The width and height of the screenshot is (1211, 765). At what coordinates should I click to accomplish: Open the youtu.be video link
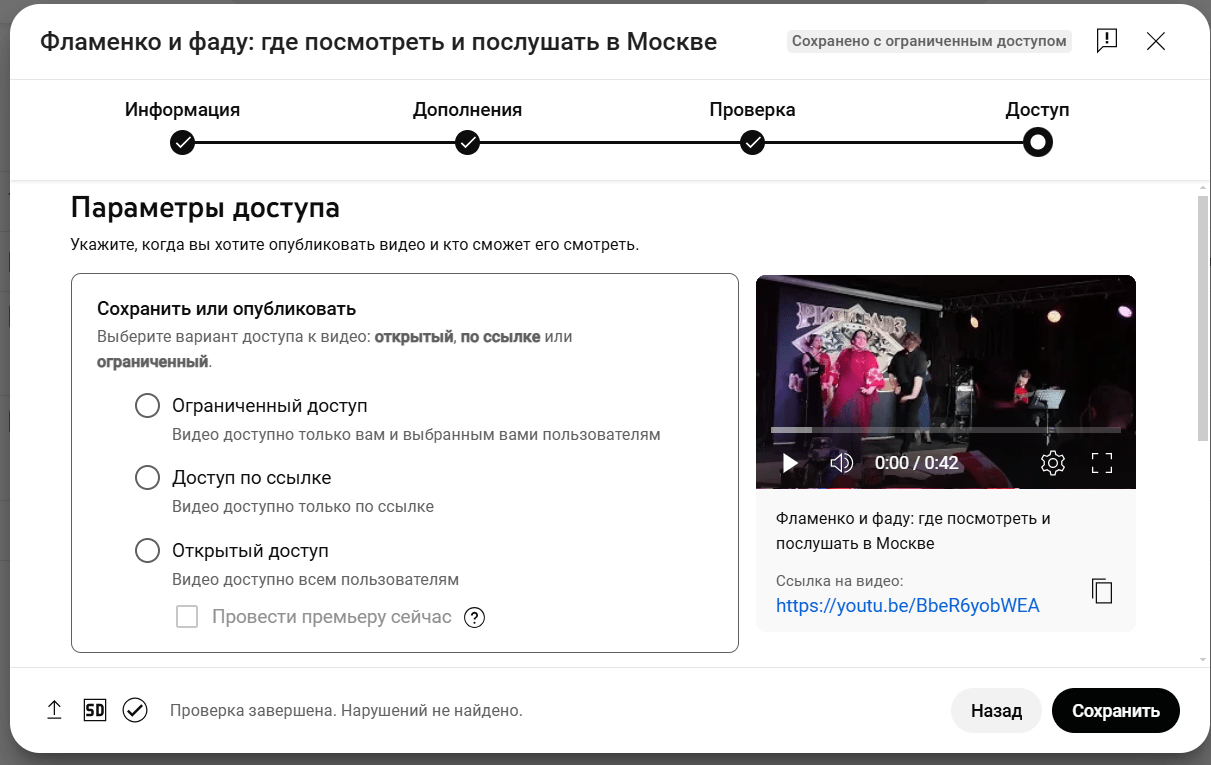click(x=908, y=605)
